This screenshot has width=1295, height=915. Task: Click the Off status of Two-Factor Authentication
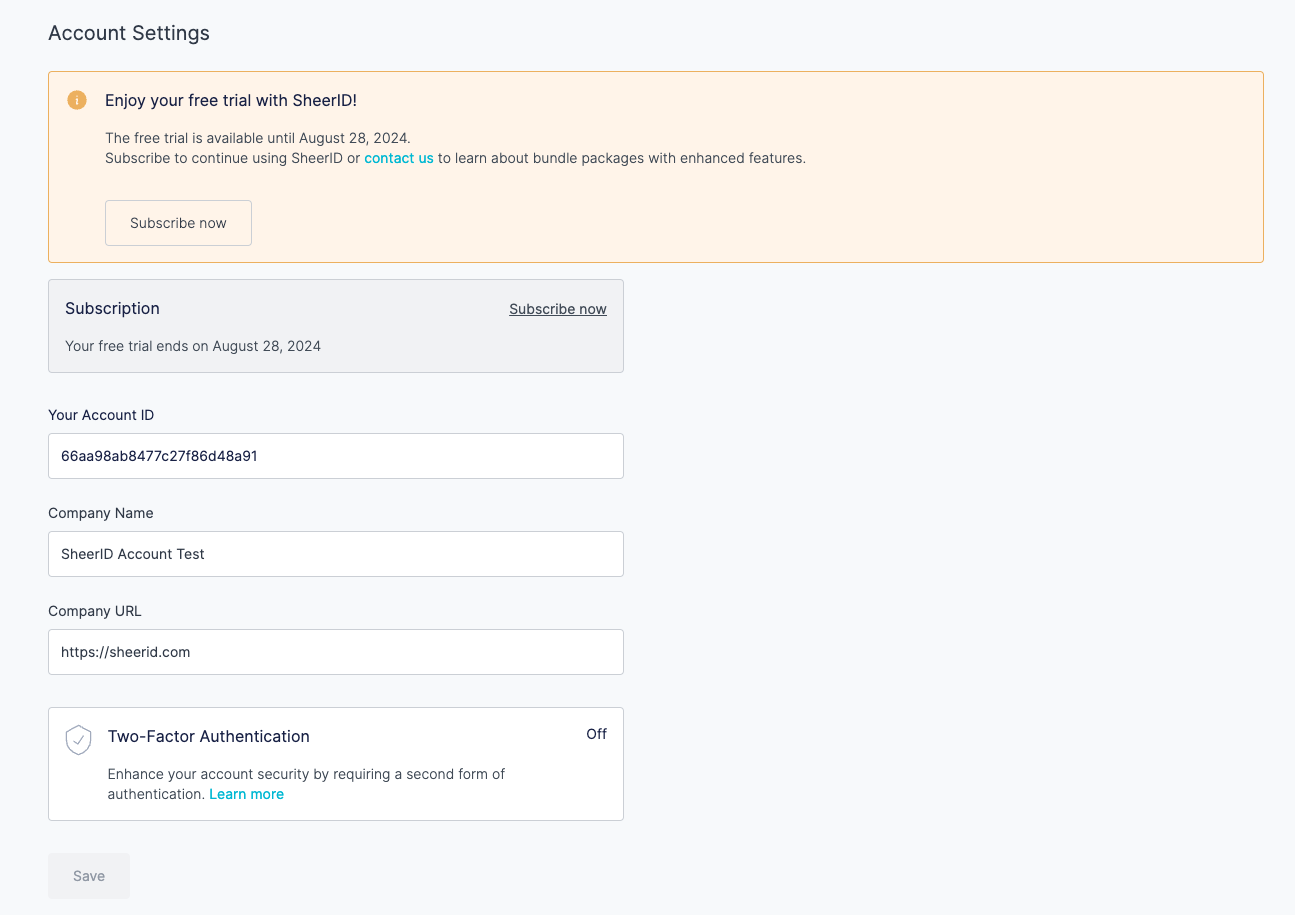[597, 734]
